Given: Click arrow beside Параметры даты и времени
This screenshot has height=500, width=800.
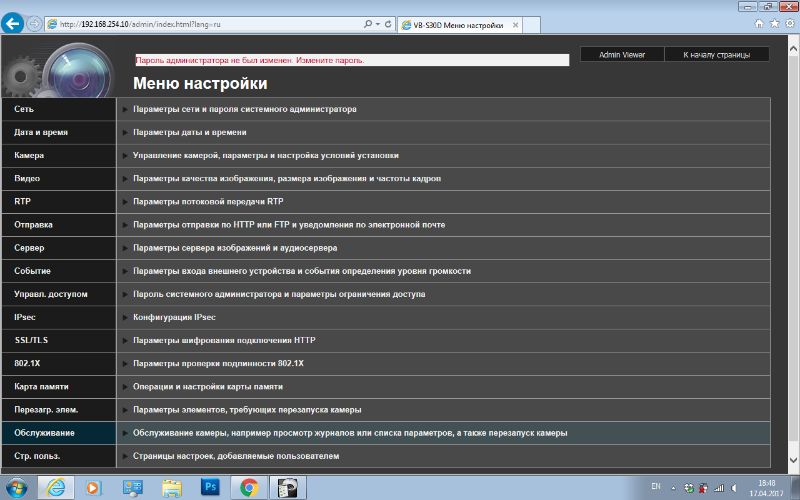Looking at the screenshot, I should point(125,133).
